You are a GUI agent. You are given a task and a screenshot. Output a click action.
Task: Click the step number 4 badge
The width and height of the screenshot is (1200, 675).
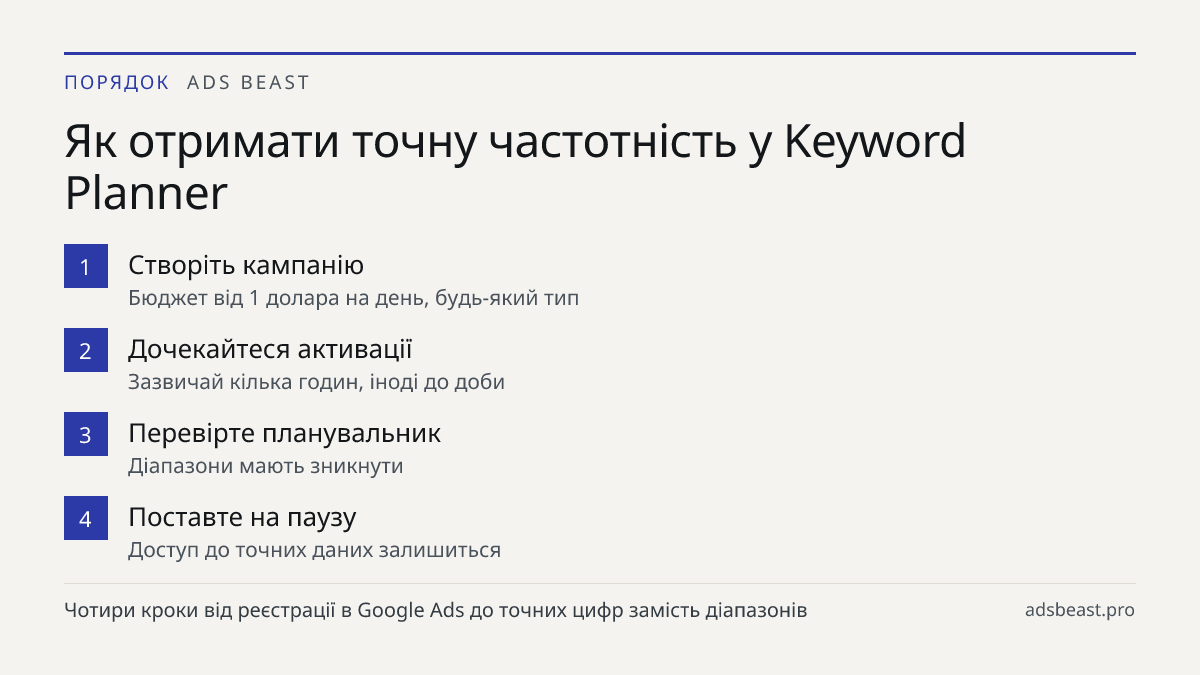pos(86,518)
